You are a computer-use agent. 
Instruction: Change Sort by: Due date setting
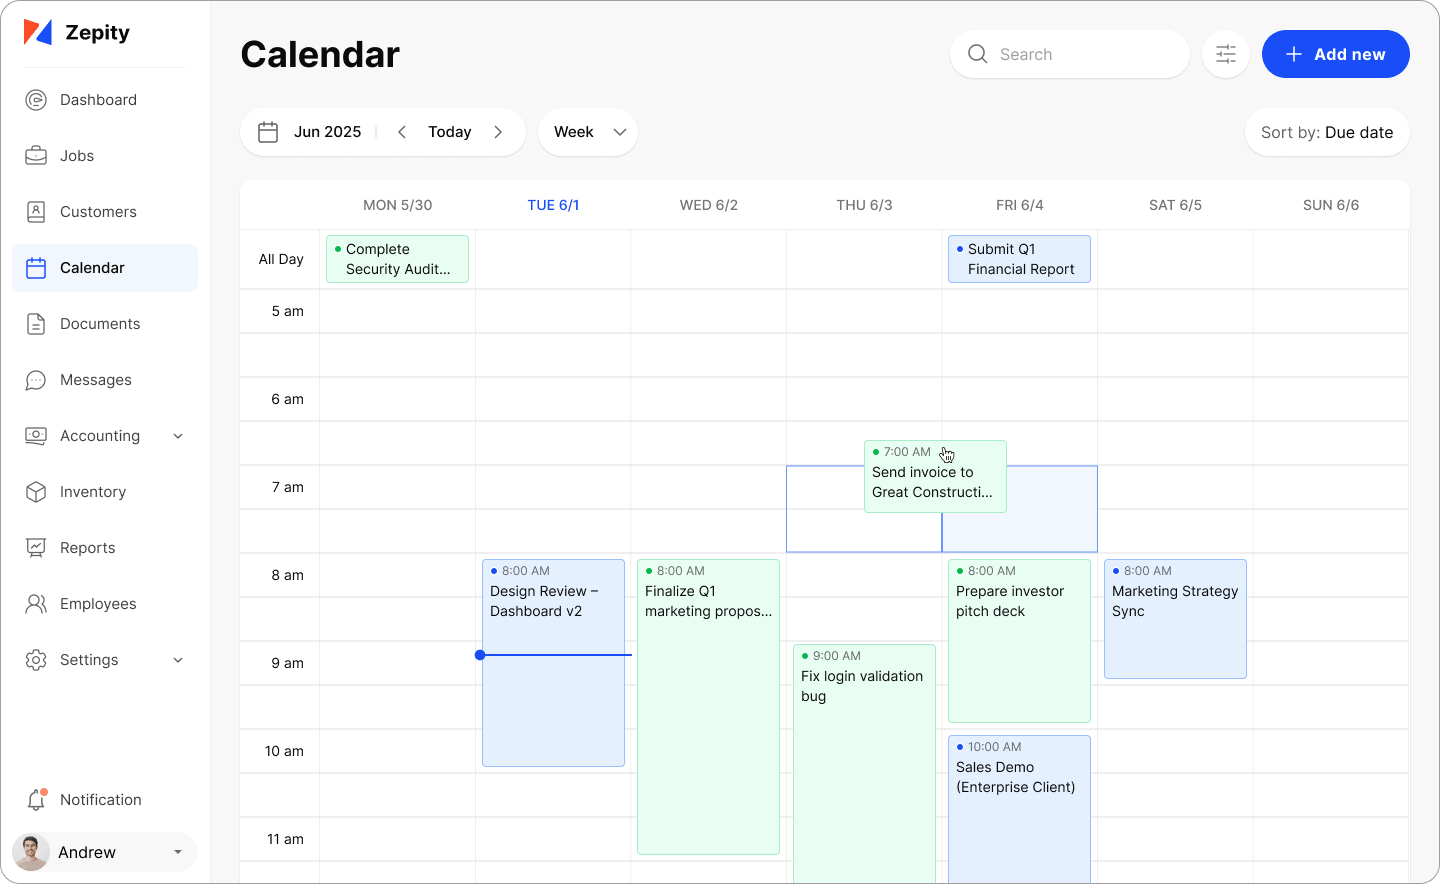click(1327, 132)
